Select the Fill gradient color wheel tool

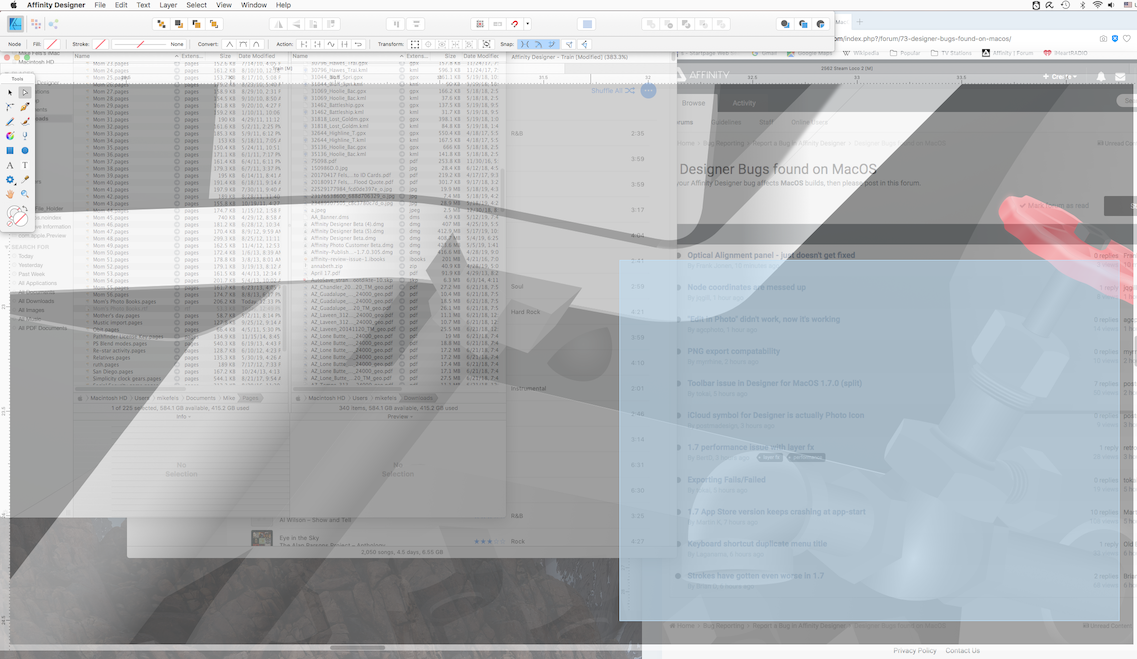click(10, 136)
